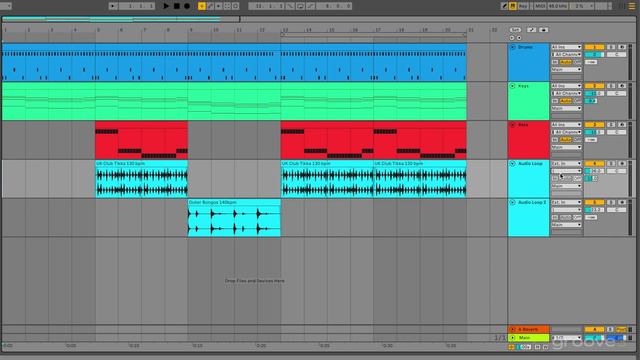The width and height of the screenshot is (640, 360).
Task: Arm the Drums track for recording
Action: click(x=622, y=47)
